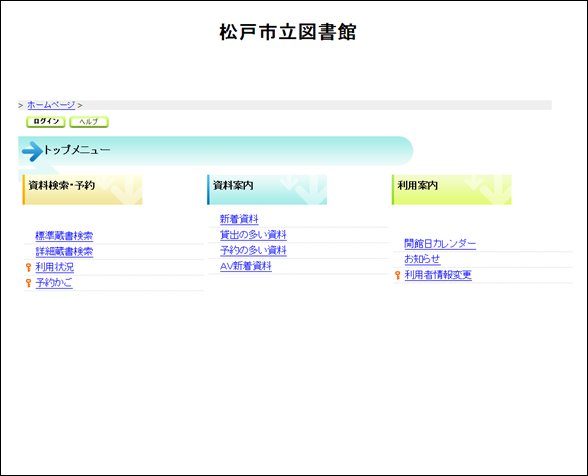Image resolution: width=588 pixels, height=476 pixels.
Task: Open 貸出の多い資料 link
Action: (x=253, y=235)
